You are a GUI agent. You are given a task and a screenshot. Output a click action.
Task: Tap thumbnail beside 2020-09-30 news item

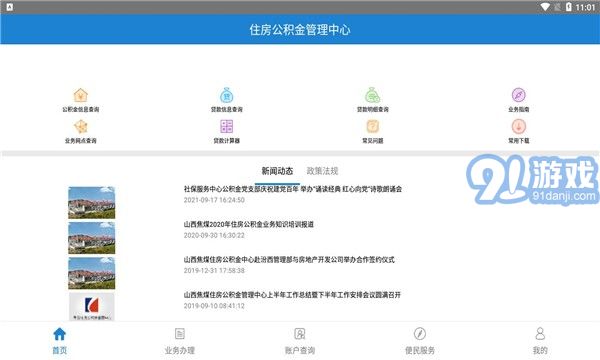click(91, 238)
